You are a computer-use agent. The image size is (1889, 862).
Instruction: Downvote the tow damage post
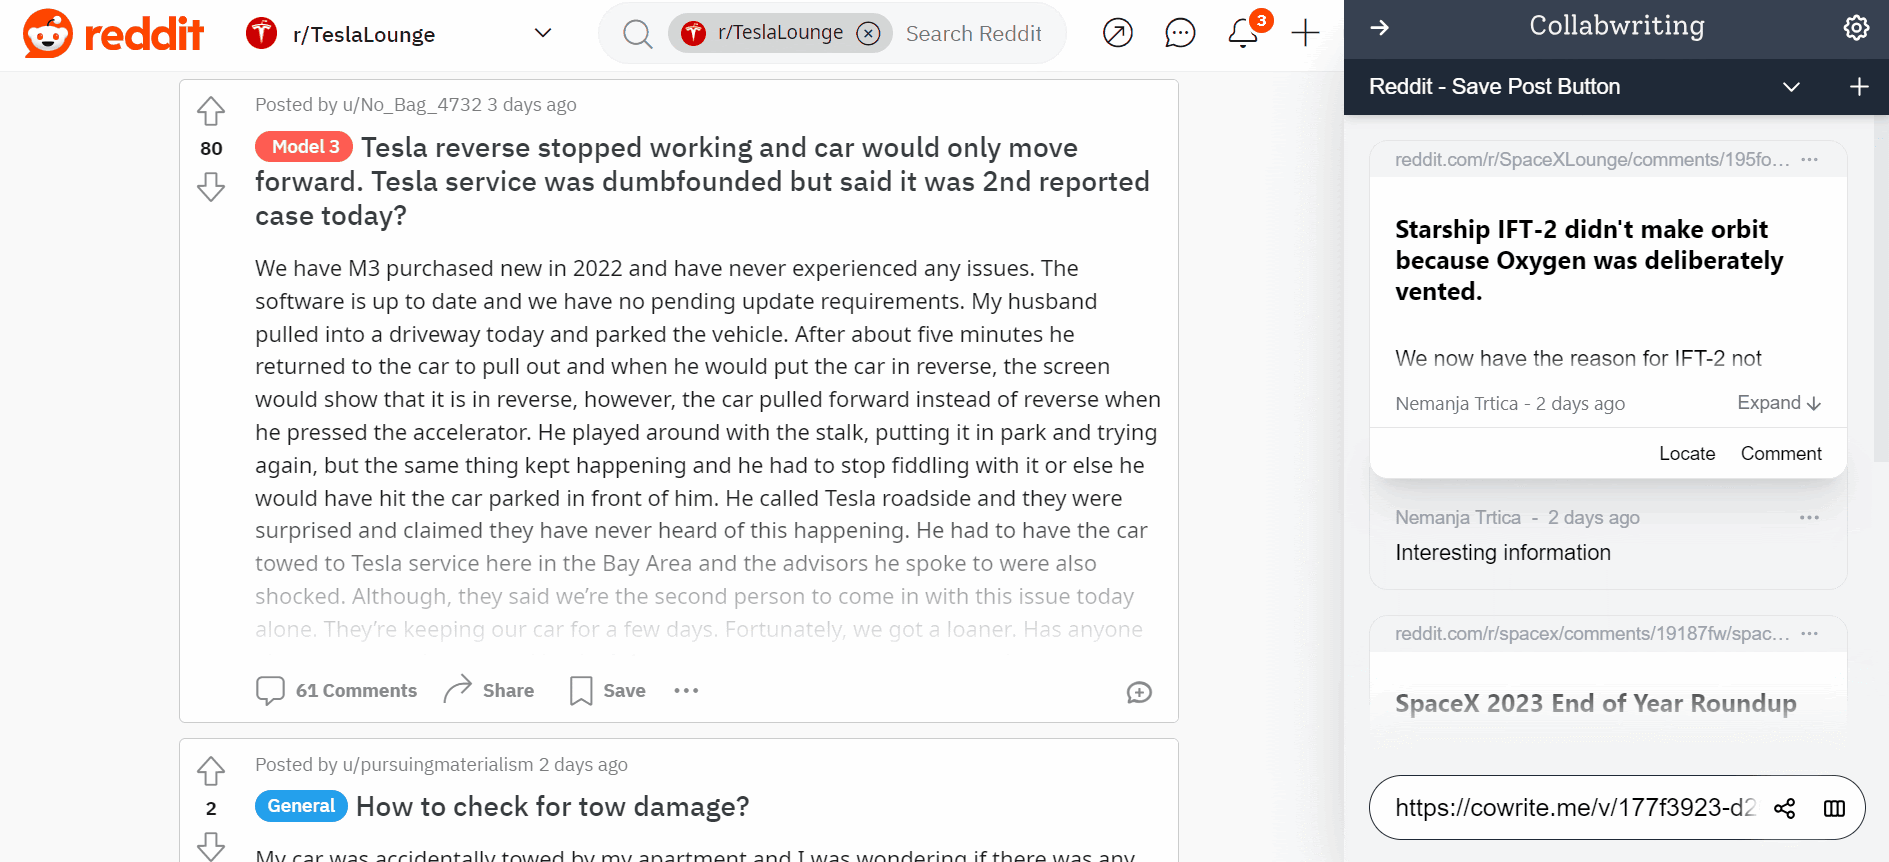click(211, 846)
